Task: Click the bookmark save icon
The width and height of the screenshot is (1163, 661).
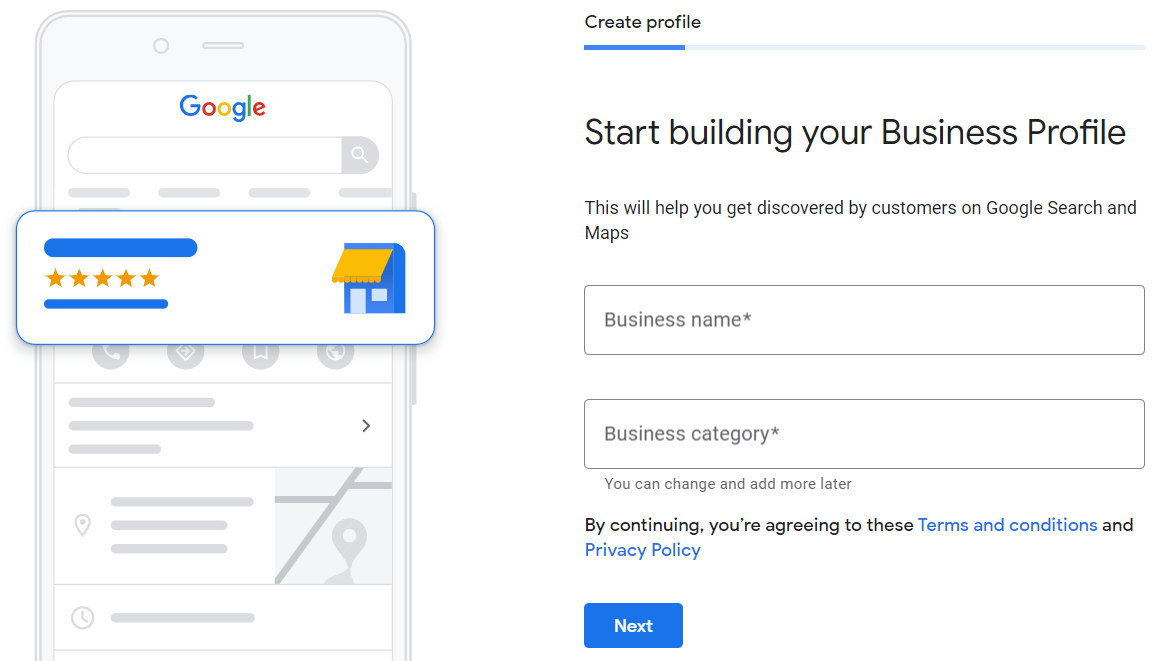Action: pyautogui.click(x=260, y=352)
